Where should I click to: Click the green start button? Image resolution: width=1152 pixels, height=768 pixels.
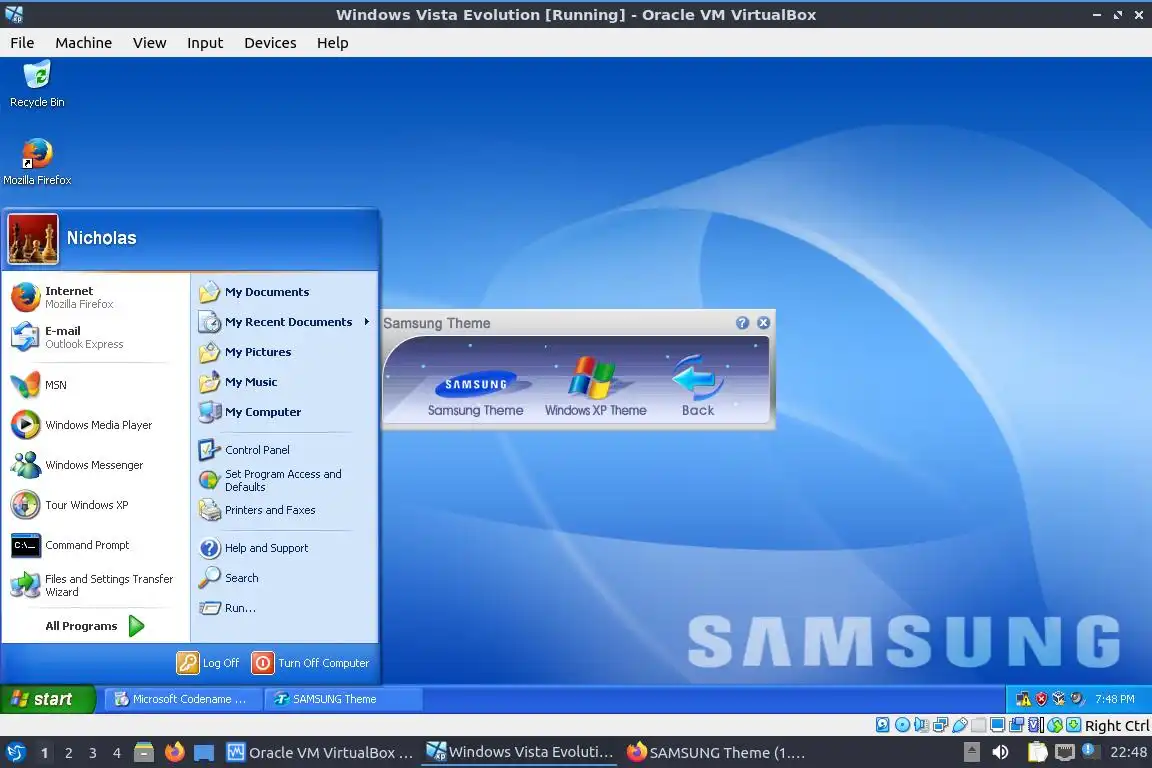click(x=48, y=699)
